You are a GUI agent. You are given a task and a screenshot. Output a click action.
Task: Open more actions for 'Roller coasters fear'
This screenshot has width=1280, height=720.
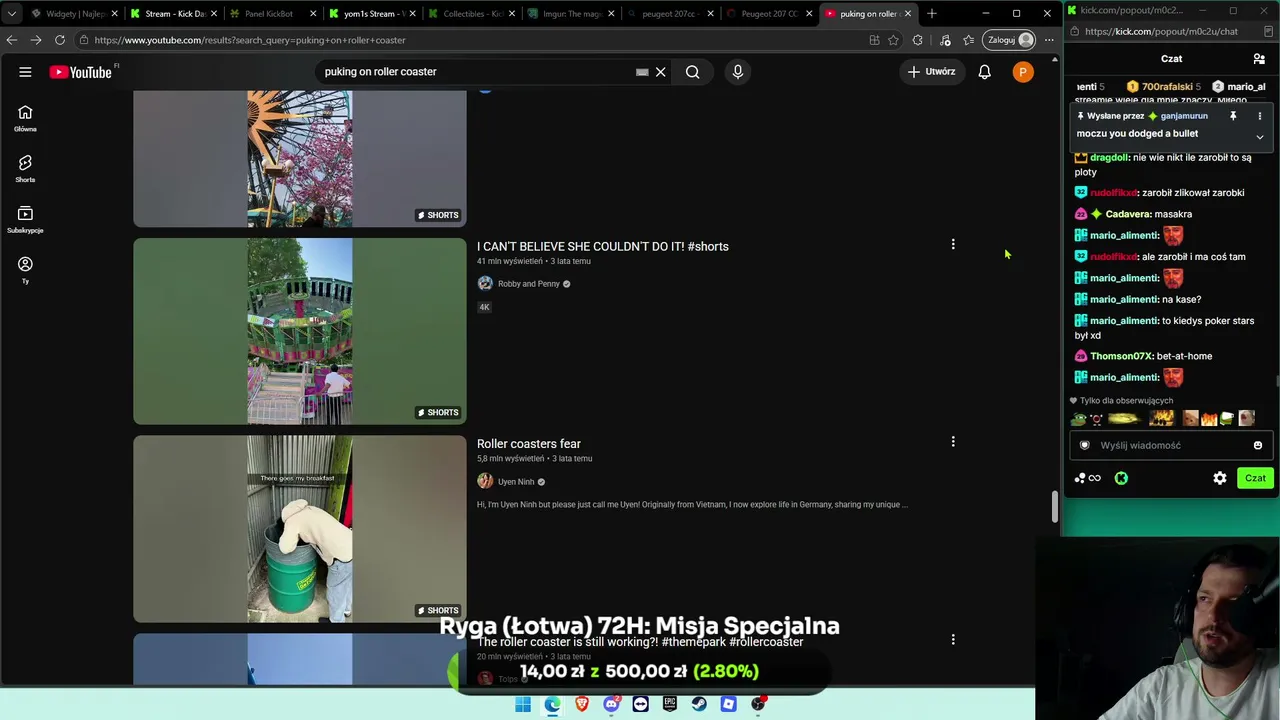pos(953,441)
